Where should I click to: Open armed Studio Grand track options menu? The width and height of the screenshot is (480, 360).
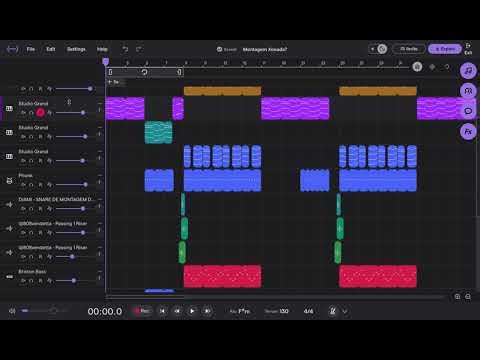click(99, 110)
